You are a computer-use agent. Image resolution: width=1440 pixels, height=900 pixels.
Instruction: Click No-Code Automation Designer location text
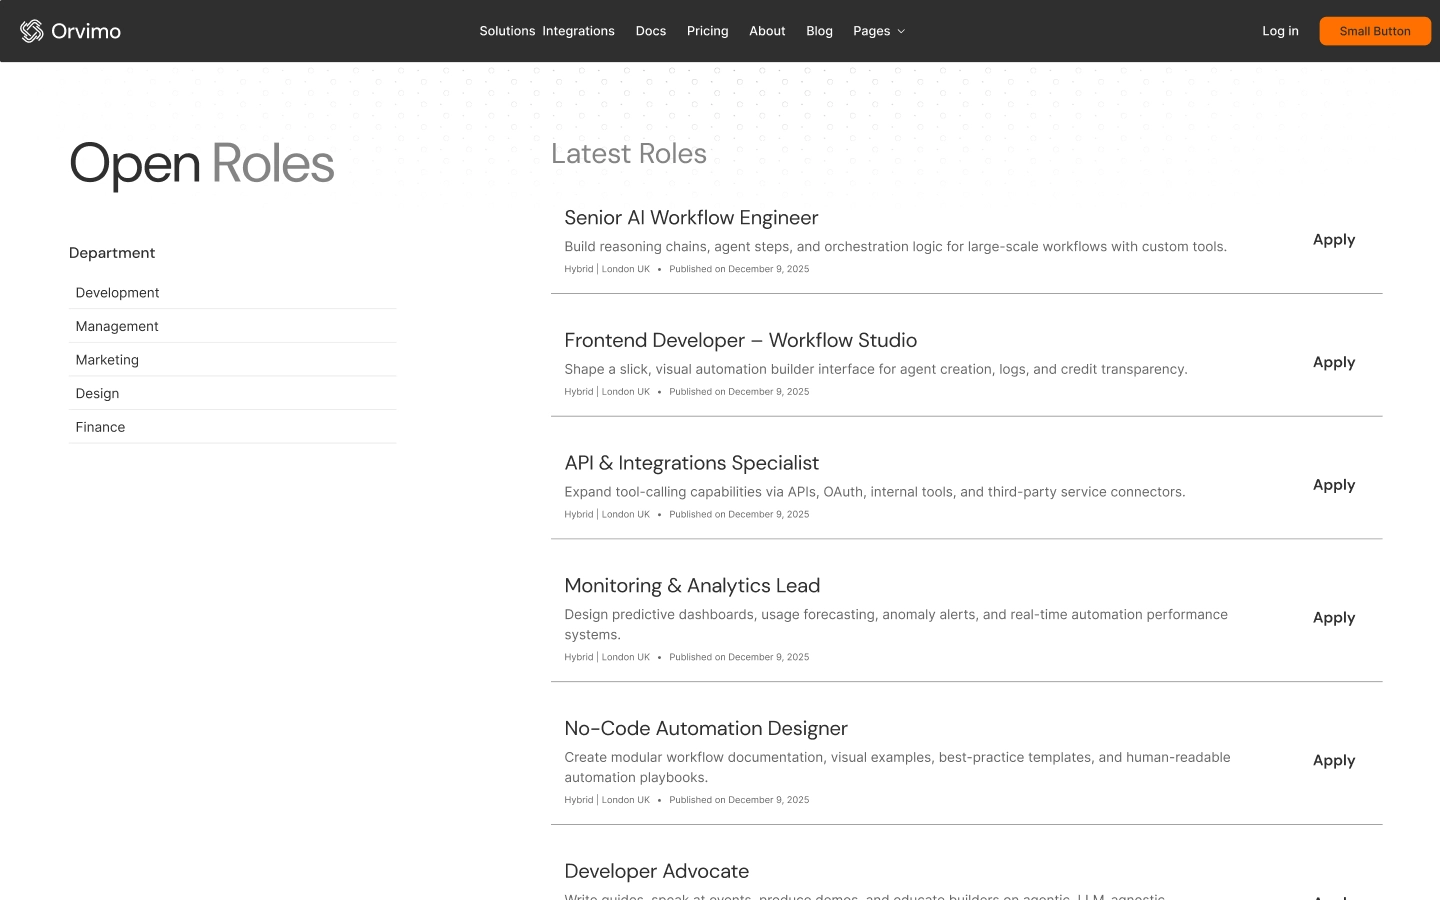(x=607, y=800)
